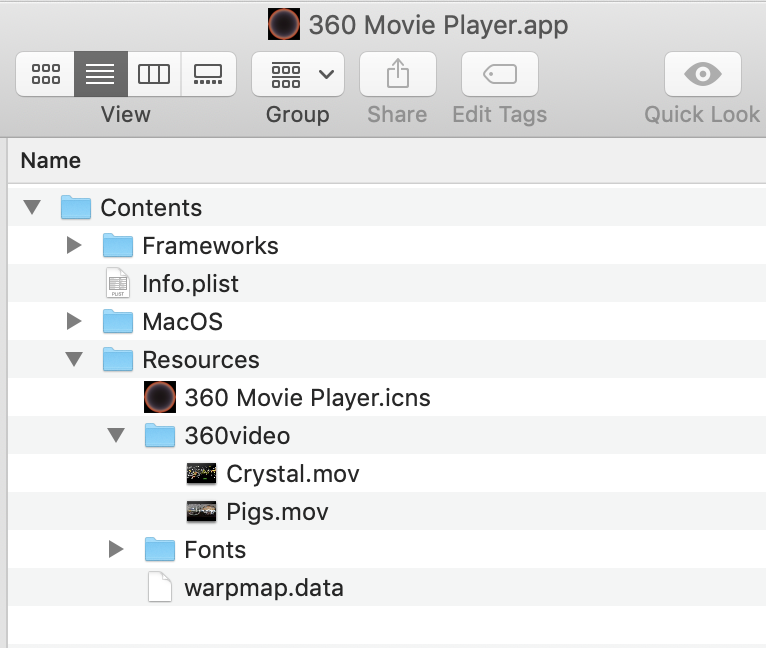Collapse the Resources folder

[74, 359]
